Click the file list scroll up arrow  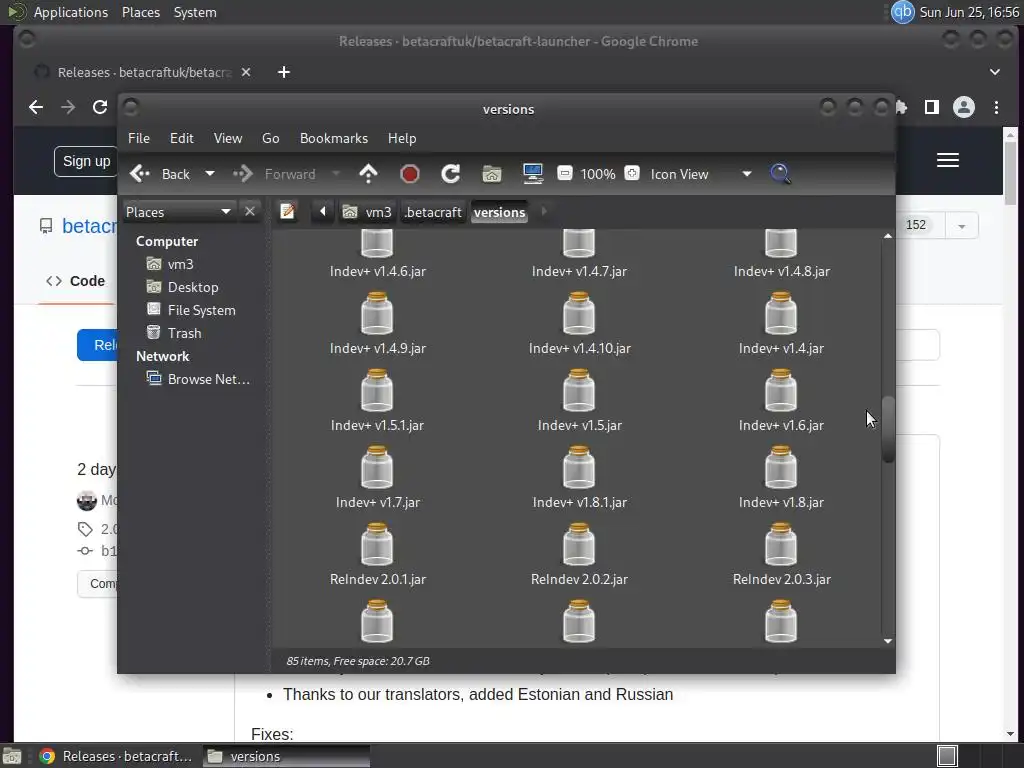click(x=888, y=236)
